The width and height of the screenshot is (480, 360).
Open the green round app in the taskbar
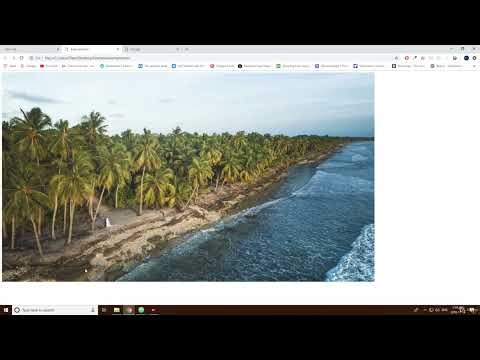(x=141, y=310)
